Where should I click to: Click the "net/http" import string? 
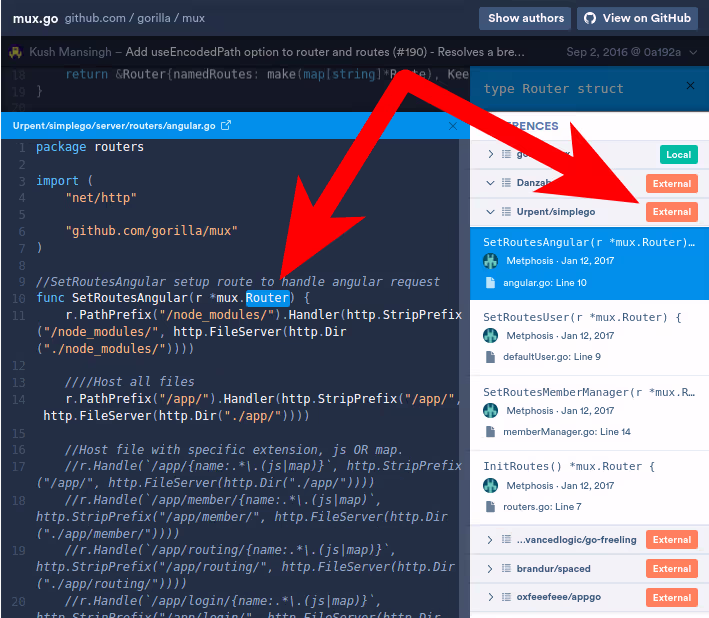(101, 198)
